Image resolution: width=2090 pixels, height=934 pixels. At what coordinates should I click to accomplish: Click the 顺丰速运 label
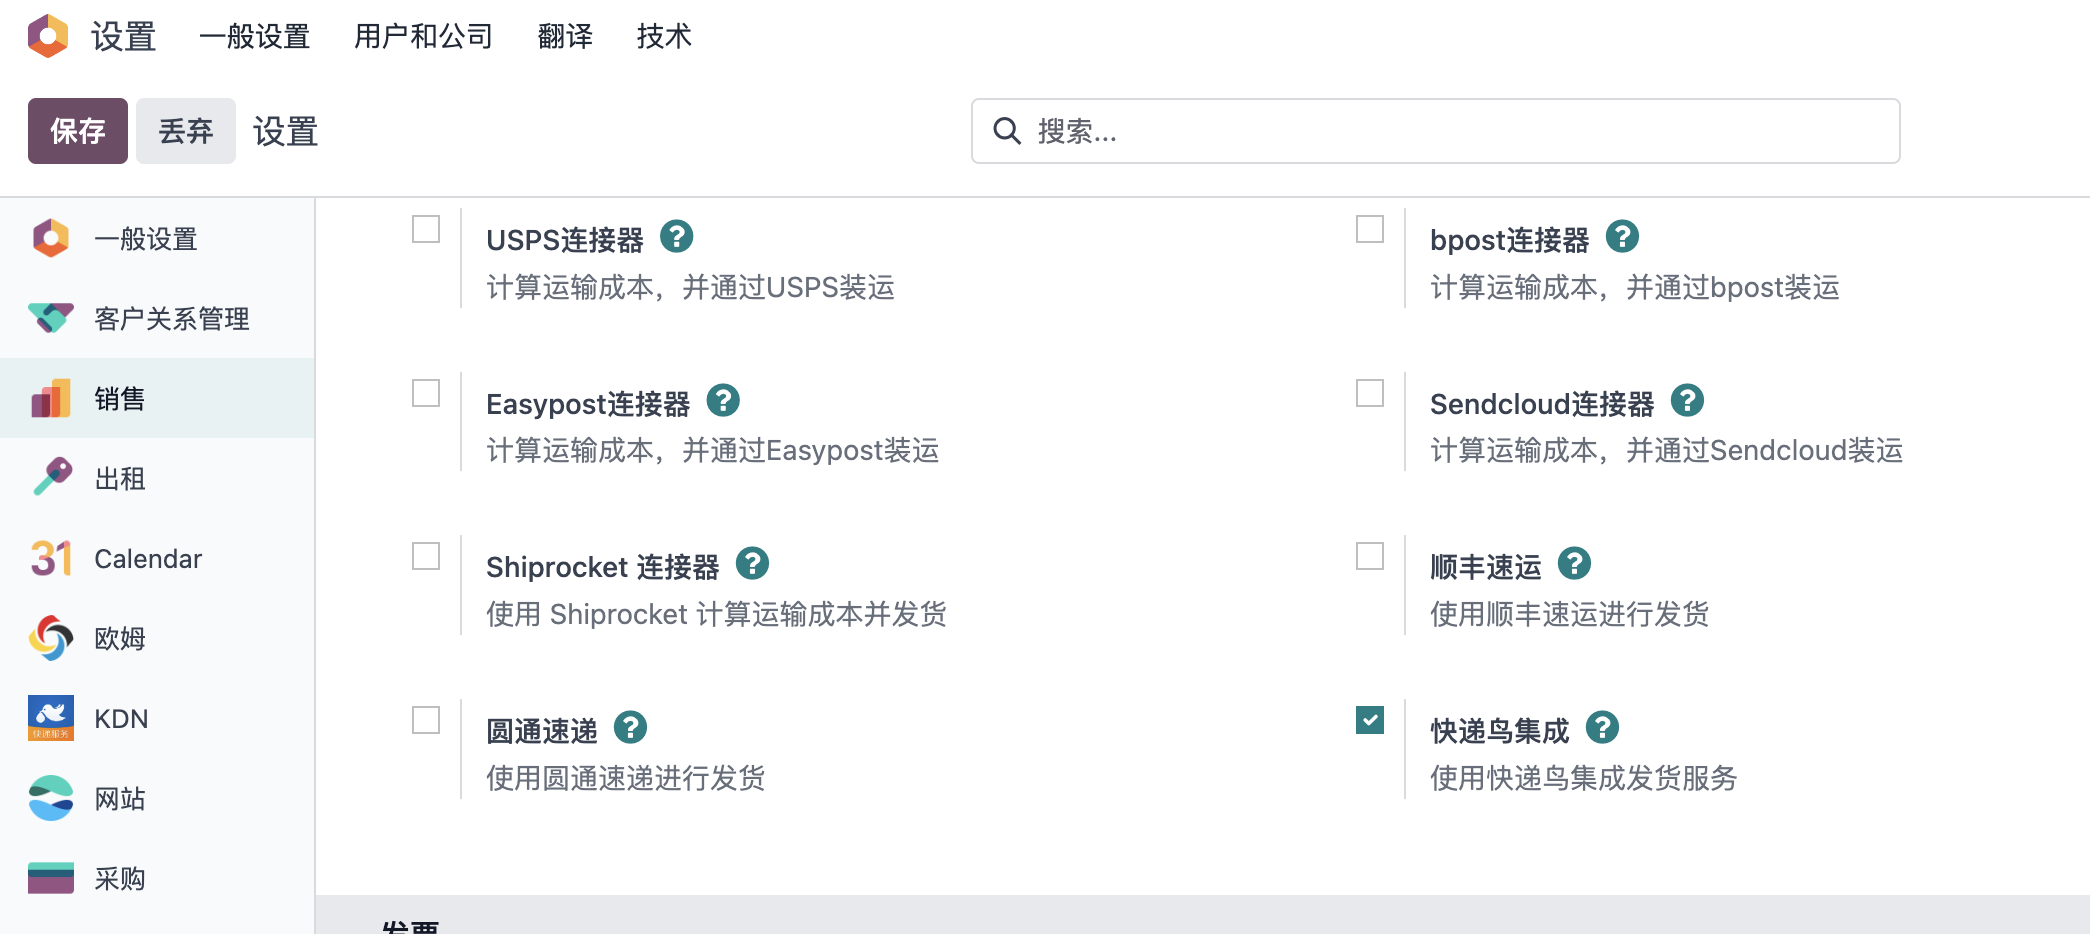(x=1486, y=567)
